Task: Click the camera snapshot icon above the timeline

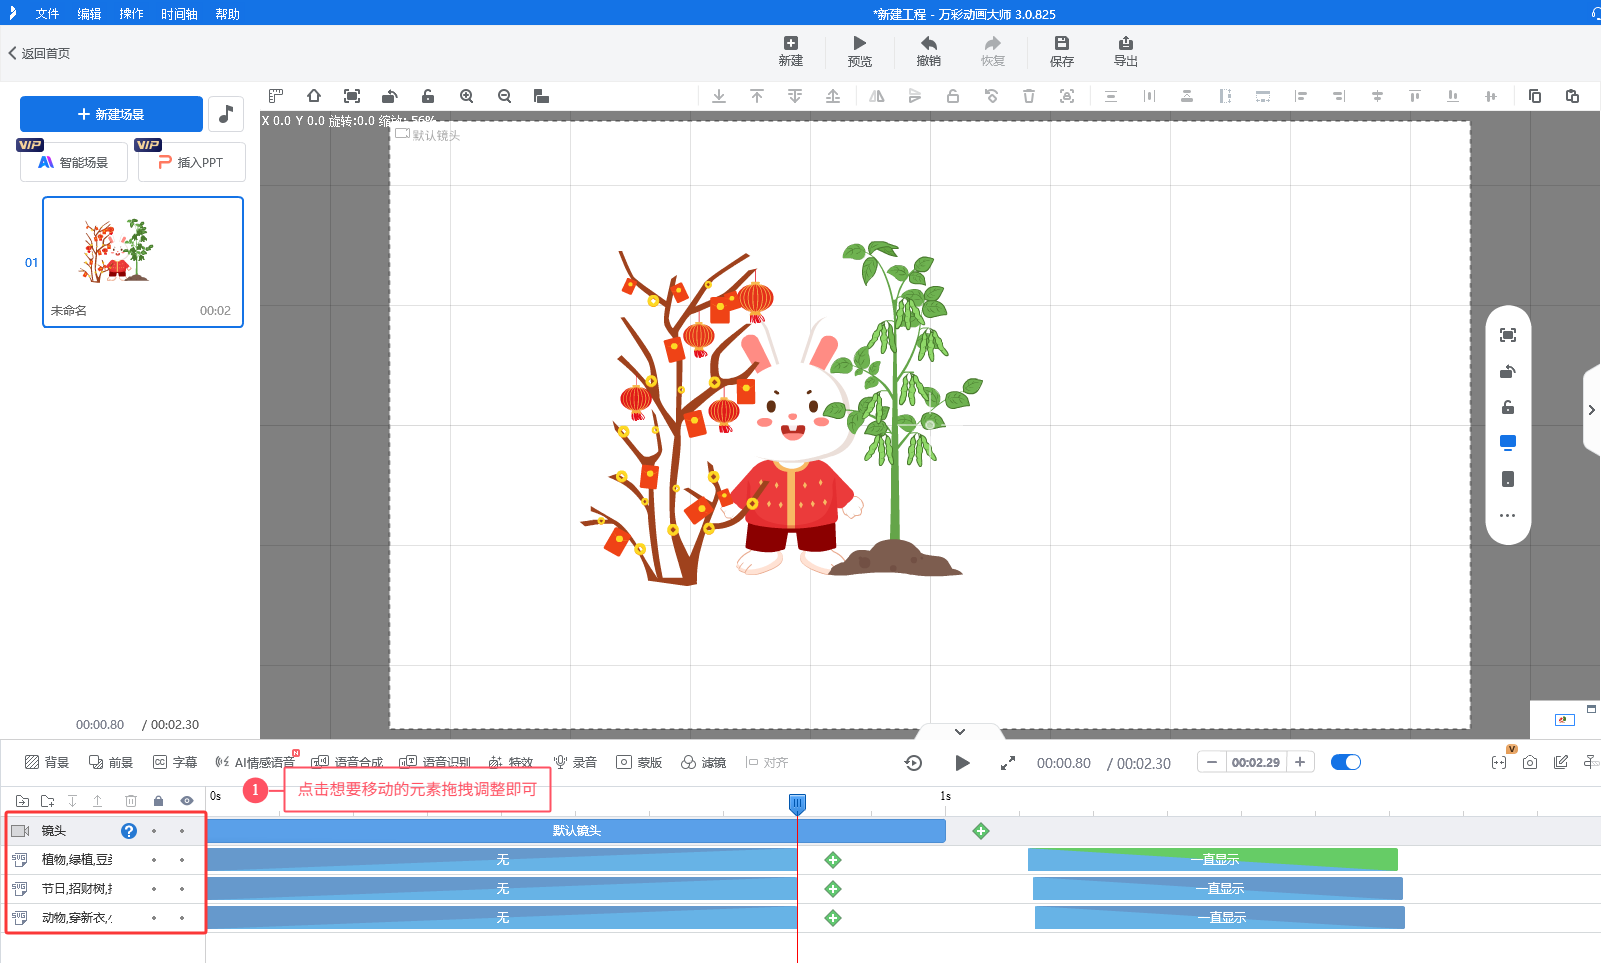Action: (1529, 762)
